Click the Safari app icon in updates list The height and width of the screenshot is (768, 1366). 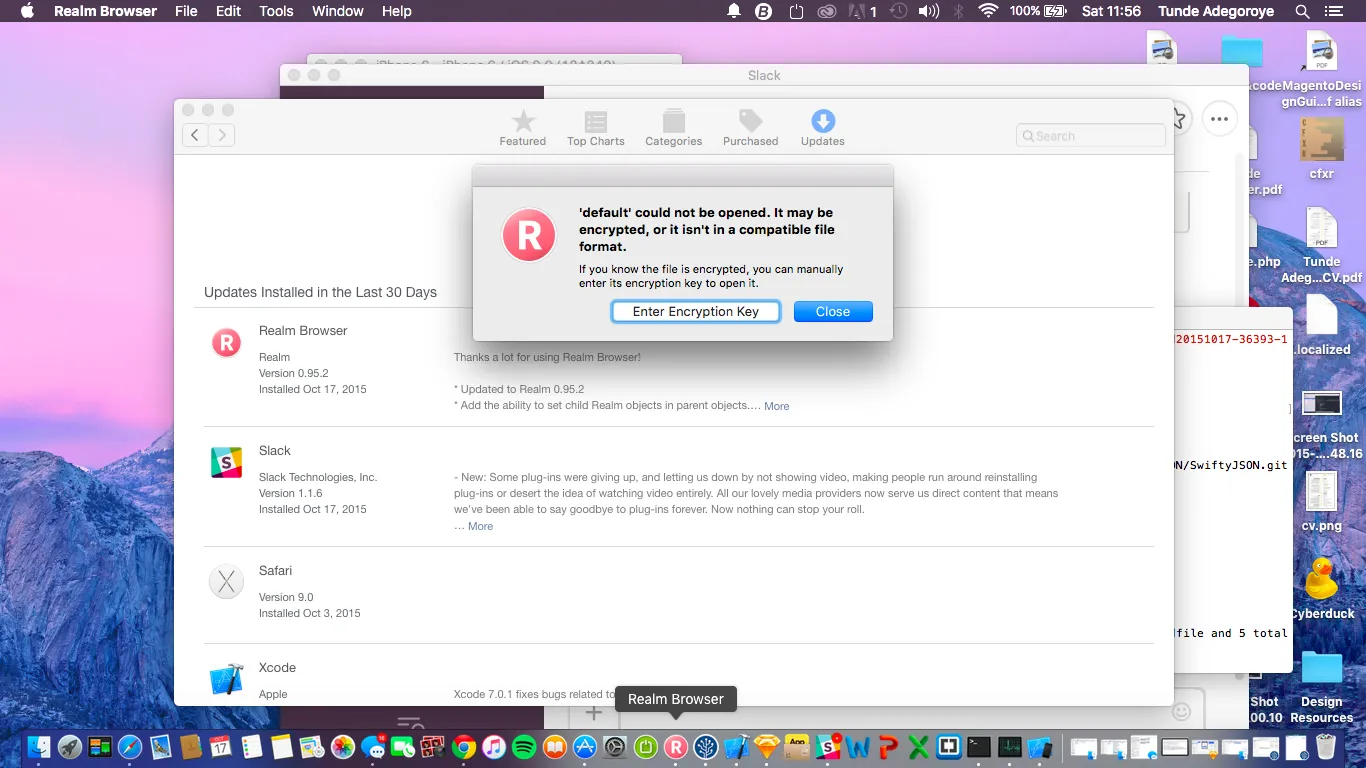(227, 582)
